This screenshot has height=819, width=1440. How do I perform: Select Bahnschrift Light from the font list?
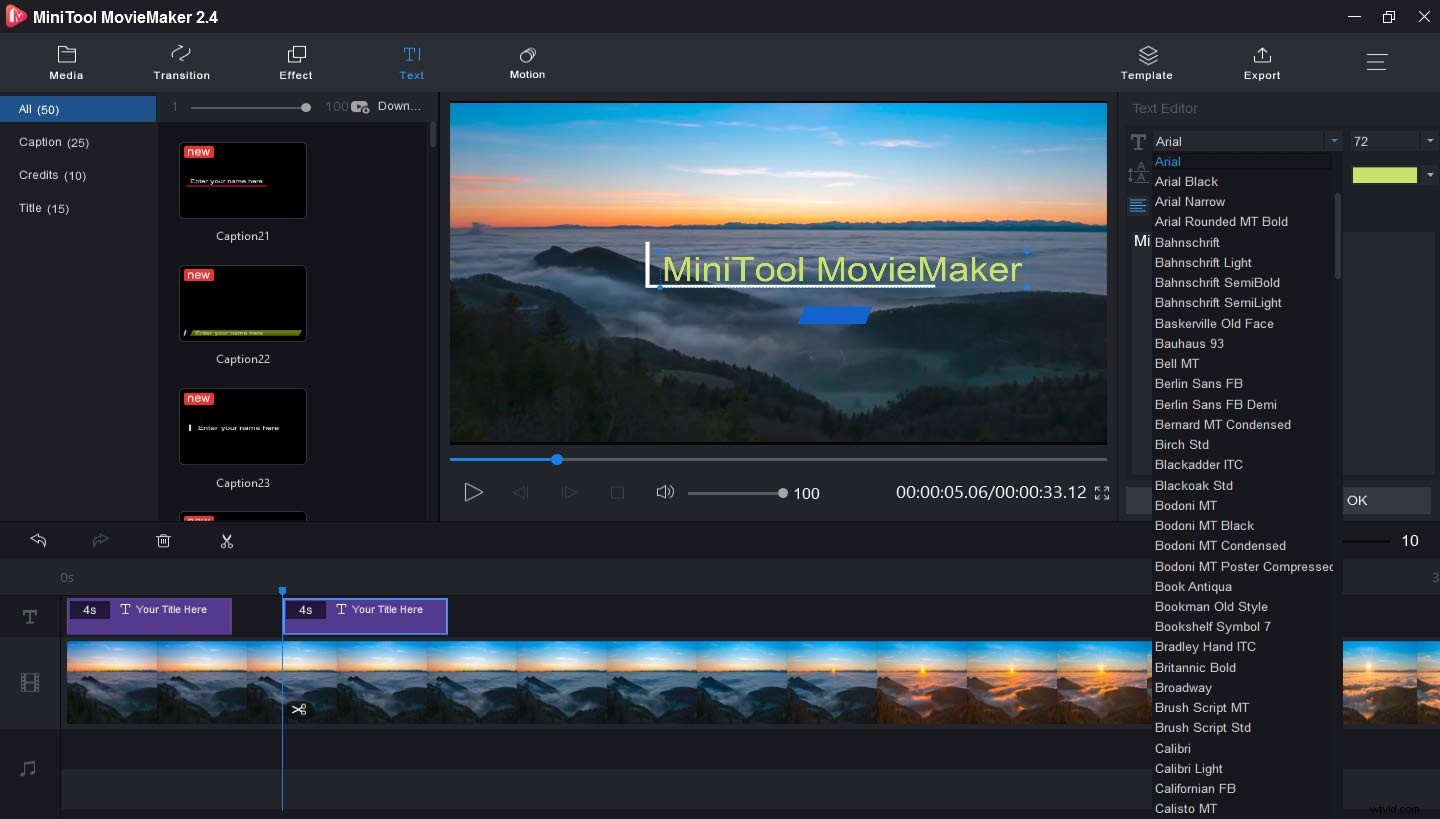click(1203, 262)
